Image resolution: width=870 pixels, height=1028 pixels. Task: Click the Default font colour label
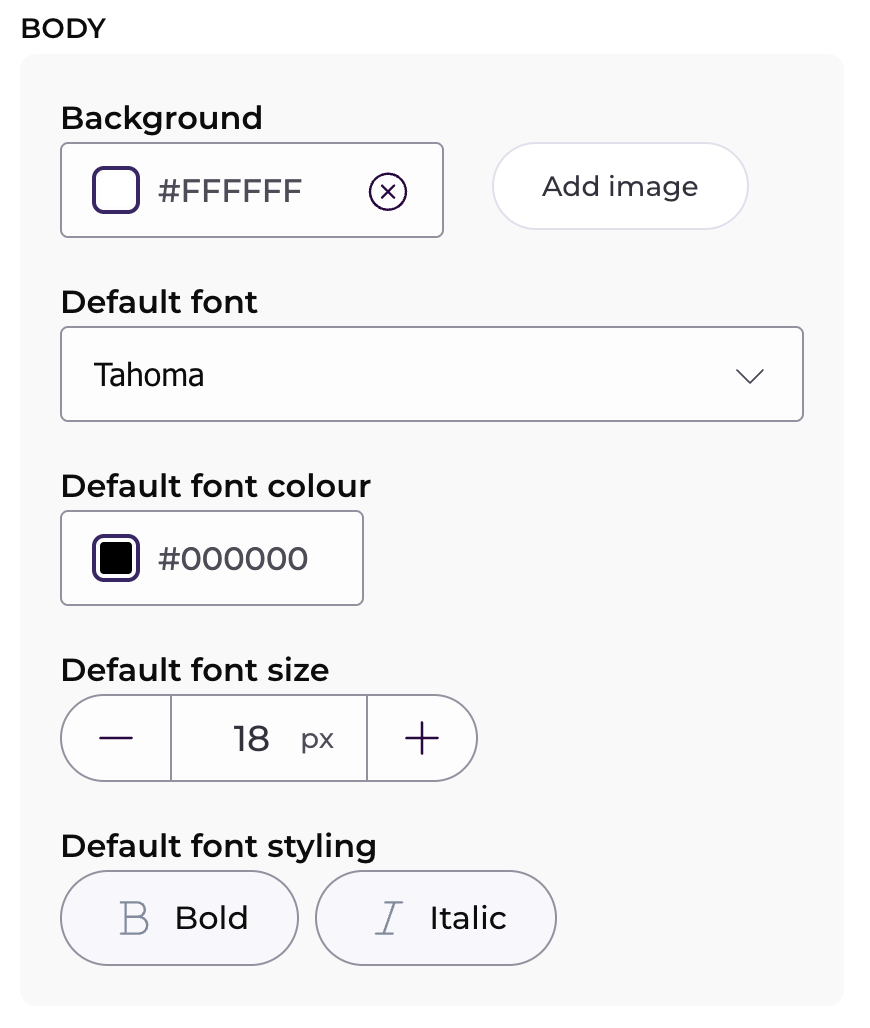[x=216, y=486]
